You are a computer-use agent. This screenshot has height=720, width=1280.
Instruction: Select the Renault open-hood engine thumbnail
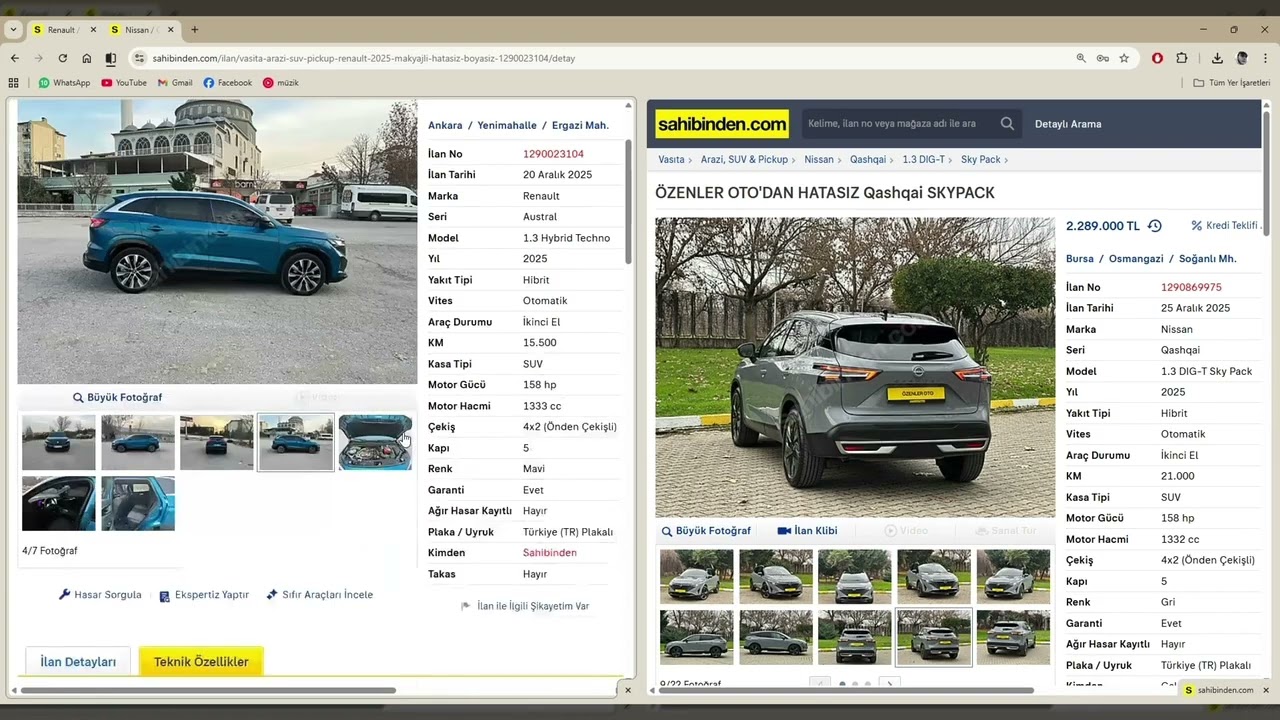tap(374, 443)
